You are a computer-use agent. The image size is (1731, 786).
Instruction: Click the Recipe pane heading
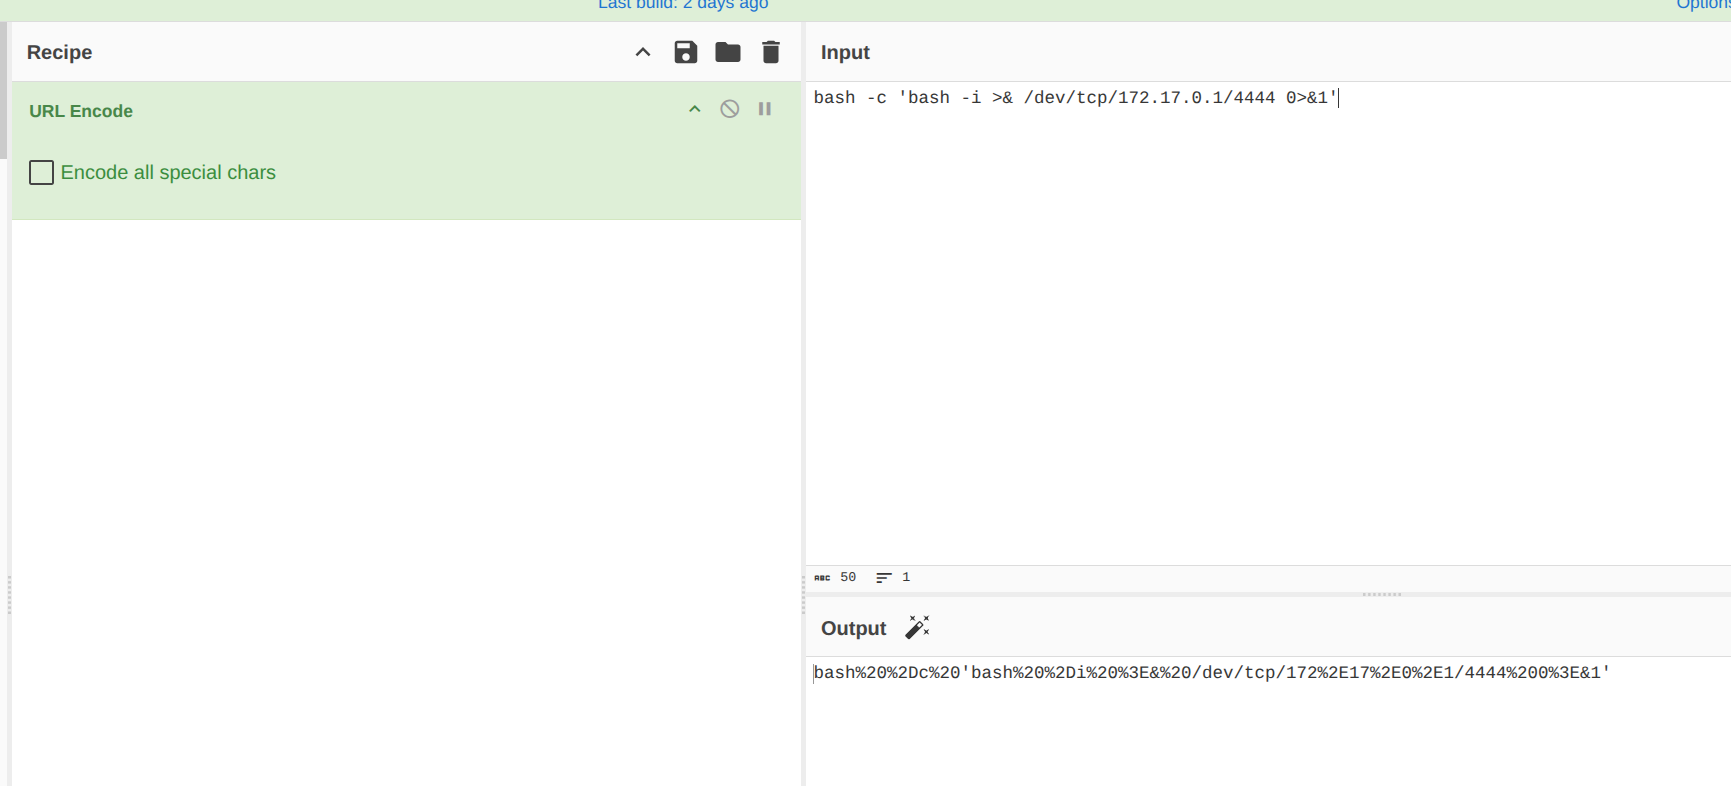pos(59,52)
